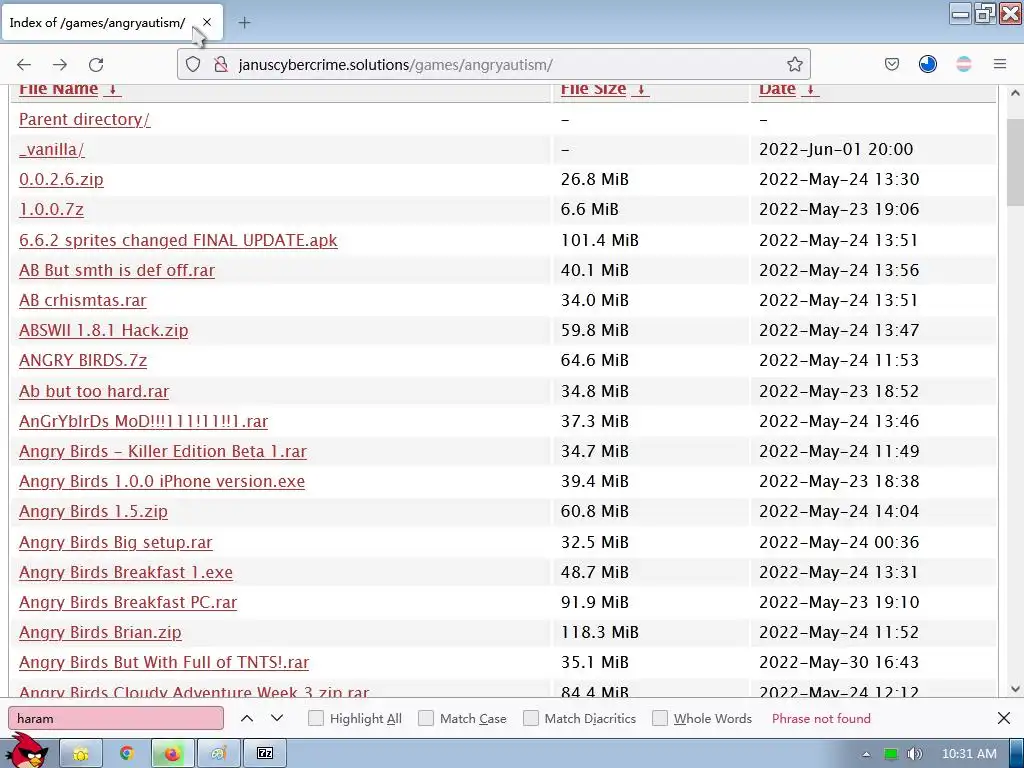Download Angry Birds Breakfast PC.rar

pyautogui.click(x=128, y=602)
